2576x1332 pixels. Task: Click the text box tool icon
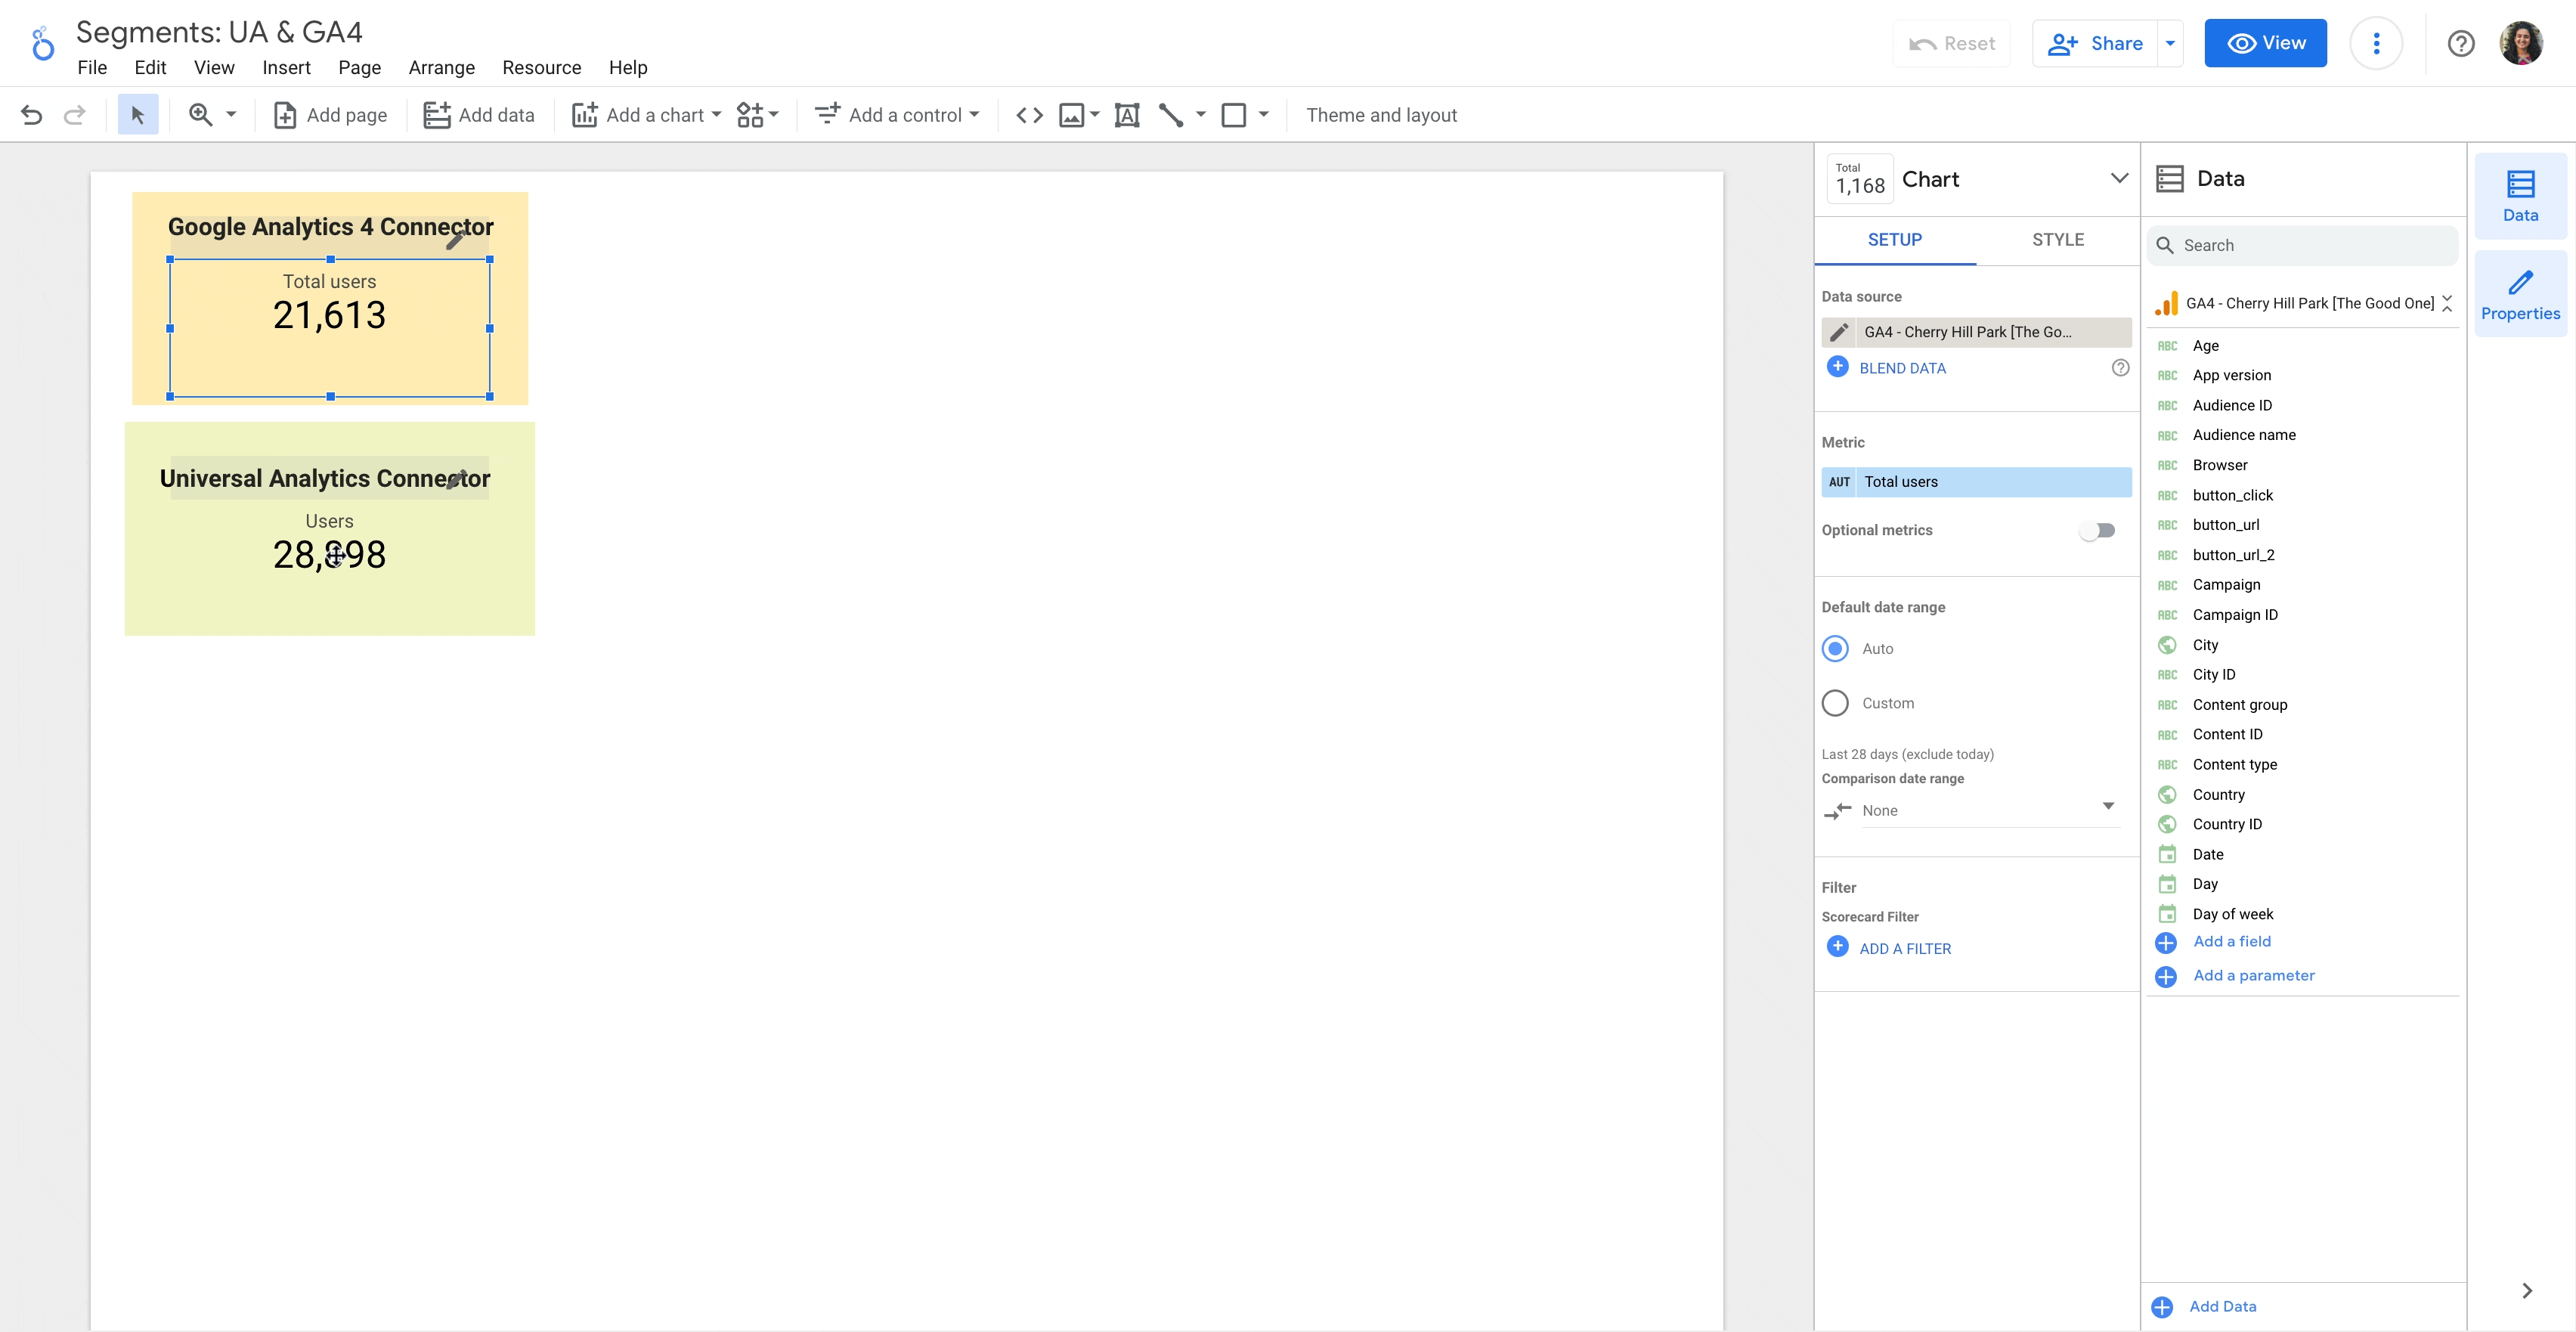click(x=1125, y=116)
